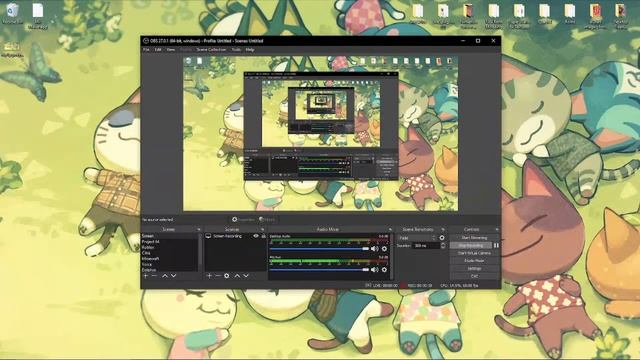Select the Roblox scene
Viewport: 640px width, 360px height.
coord(170,247)
